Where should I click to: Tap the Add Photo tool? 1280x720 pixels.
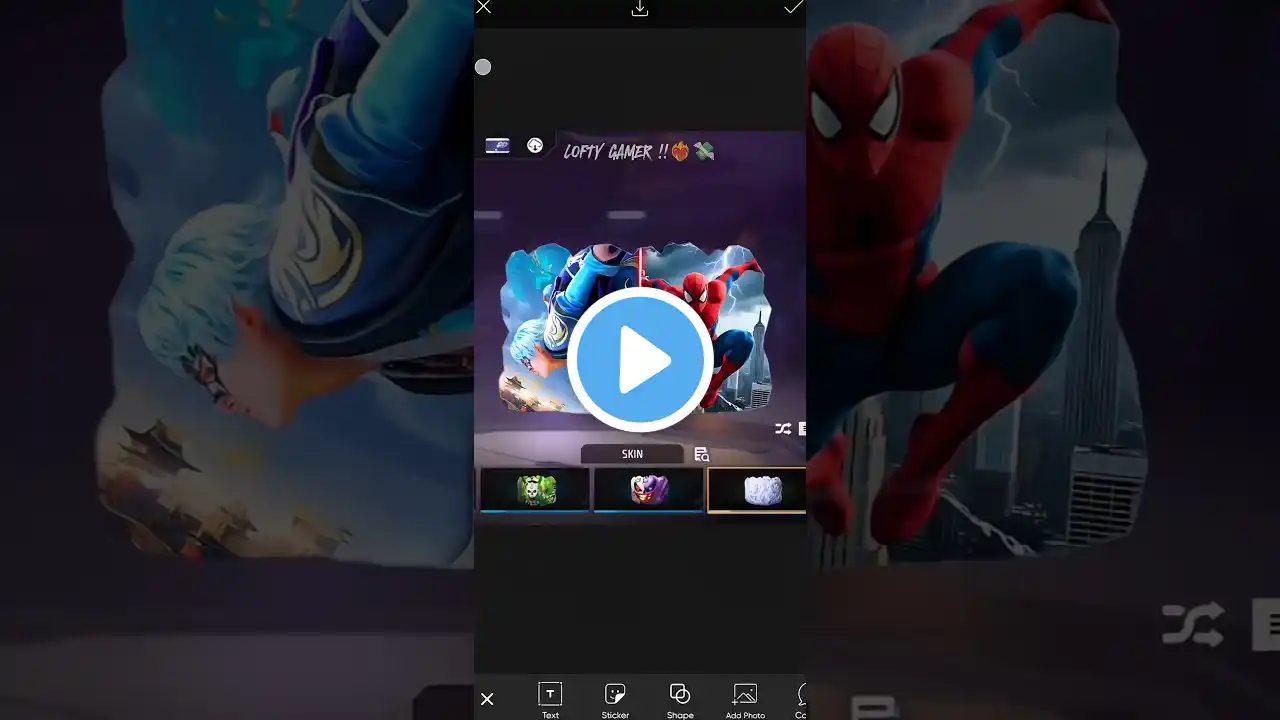coord(745,700)
